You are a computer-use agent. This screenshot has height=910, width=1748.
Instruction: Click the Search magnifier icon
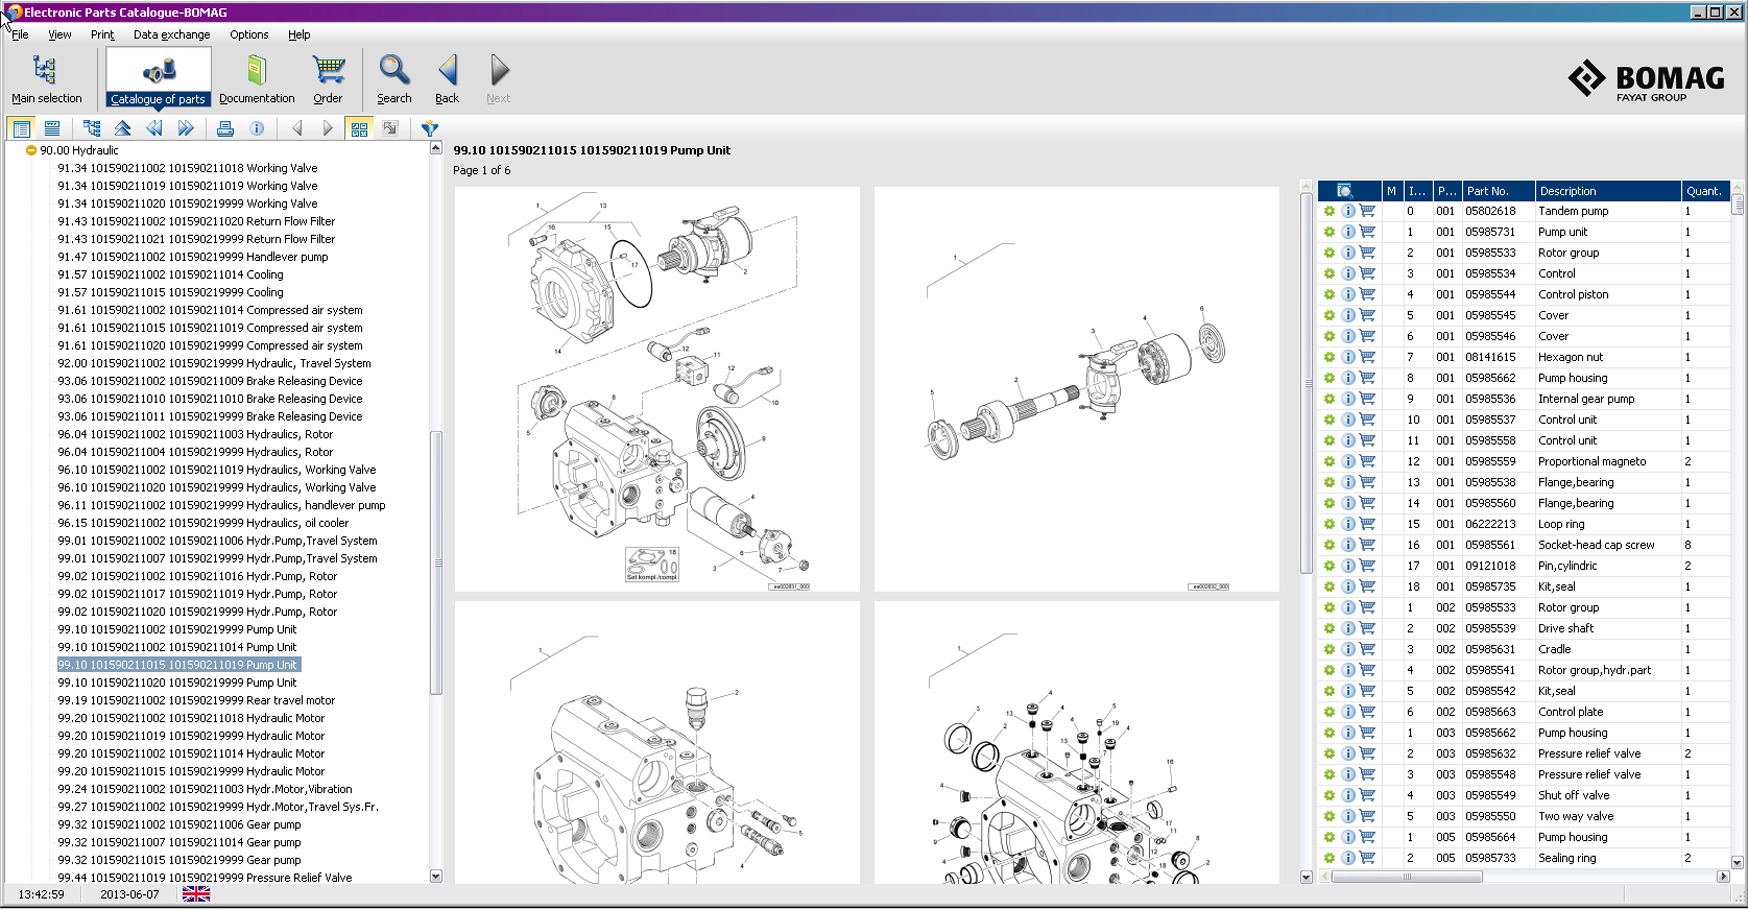394,79
